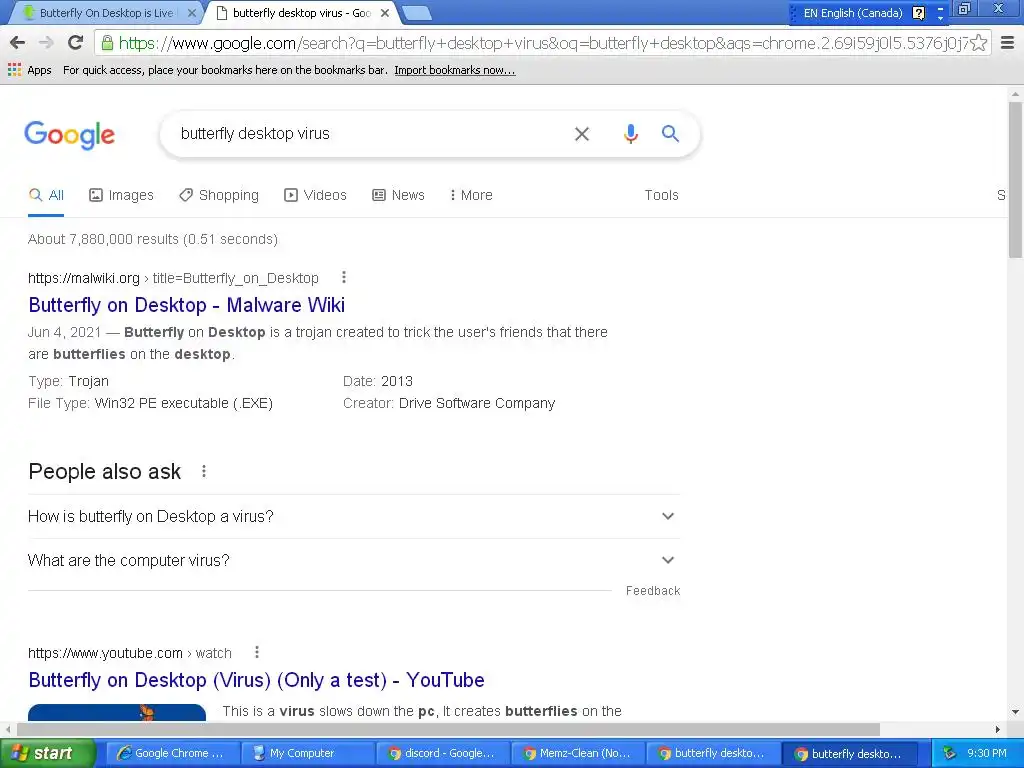This screenshot has width=1024, height=768.
Task: Click the horizontal scrollbar right arrow
Action: (x=998, y=729)
